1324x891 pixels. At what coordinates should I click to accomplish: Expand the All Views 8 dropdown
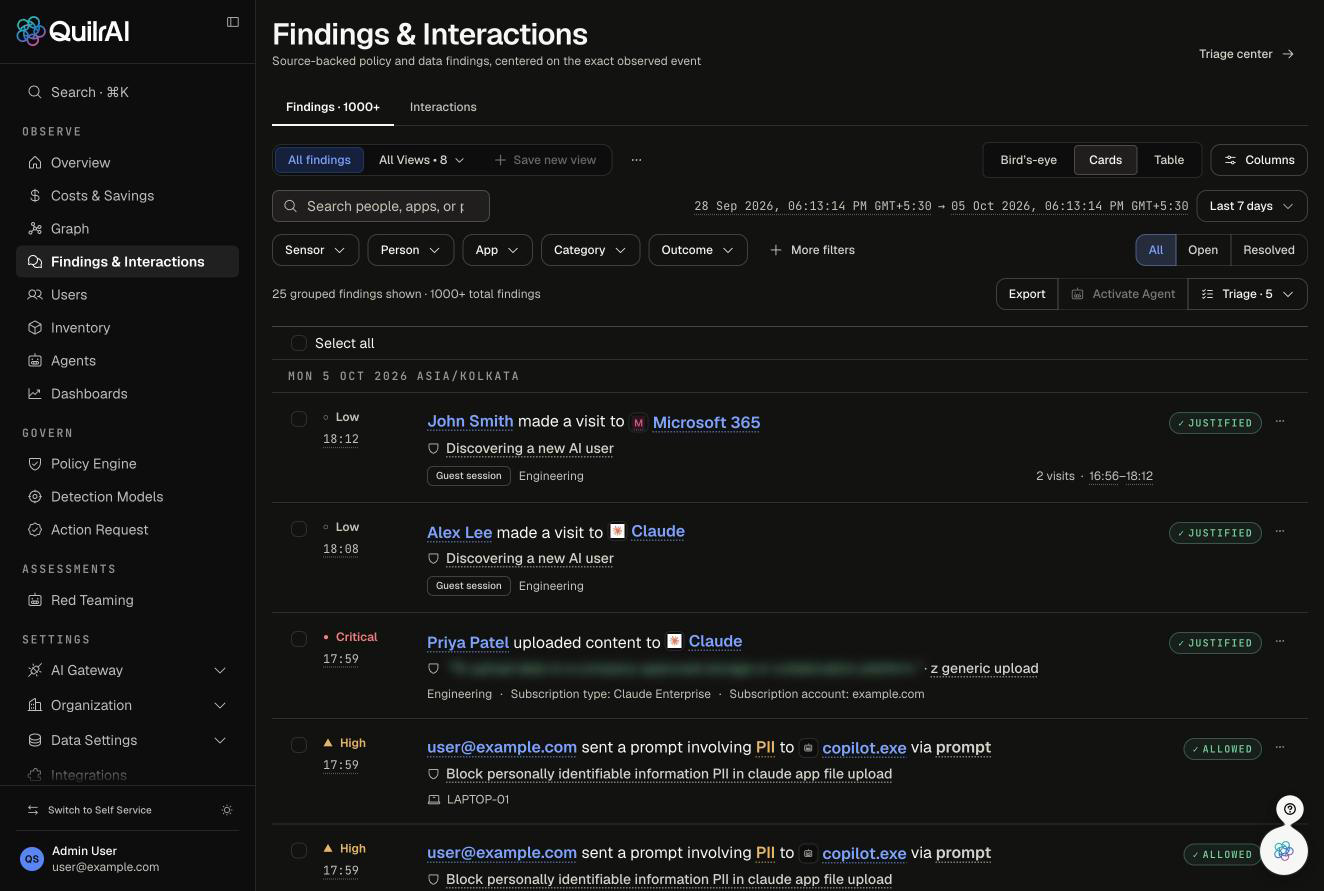[x=421, y=160]
